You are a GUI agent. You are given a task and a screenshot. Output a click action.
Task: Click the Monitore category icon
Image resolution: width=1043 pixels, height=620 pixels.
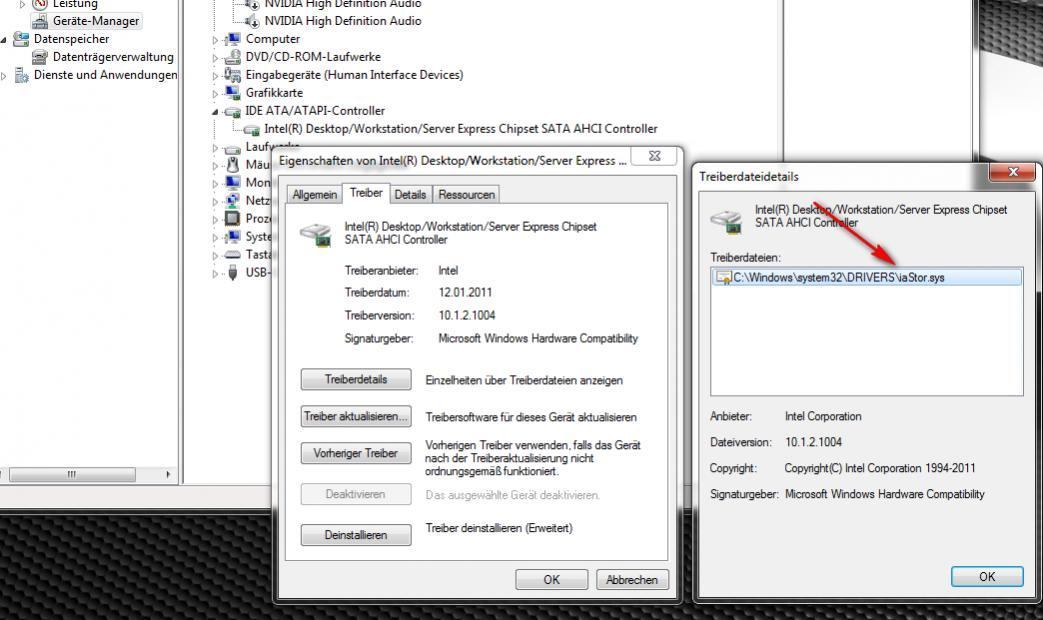tap(232, 183)
